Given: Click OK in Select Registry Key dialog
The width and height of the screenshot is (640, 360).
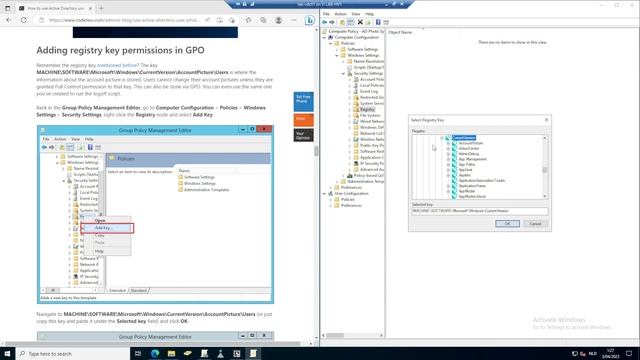Looking at the screenshot, I should click(507, 224).
